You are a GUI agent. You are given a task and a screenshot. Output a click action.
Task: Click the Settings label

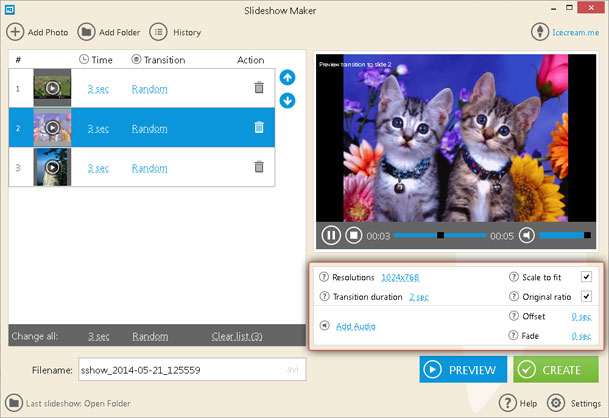(586, 404)
